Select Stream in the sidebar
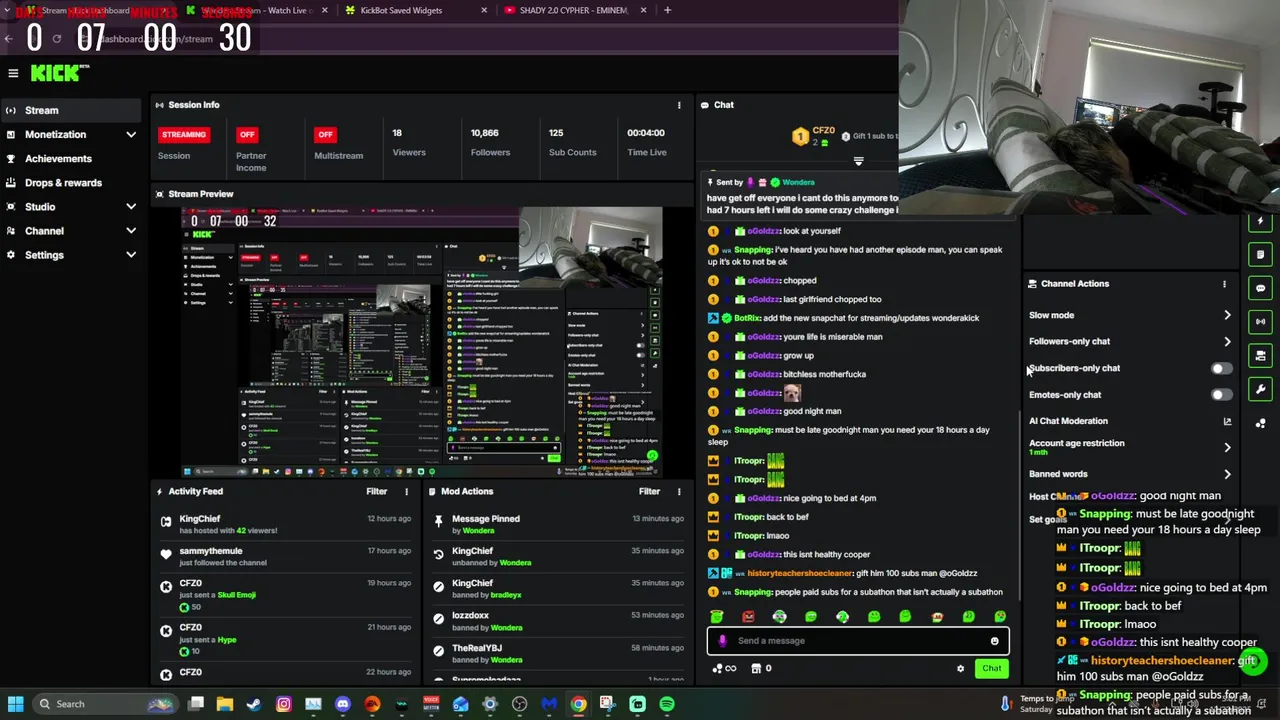 (x=70, y=111)
